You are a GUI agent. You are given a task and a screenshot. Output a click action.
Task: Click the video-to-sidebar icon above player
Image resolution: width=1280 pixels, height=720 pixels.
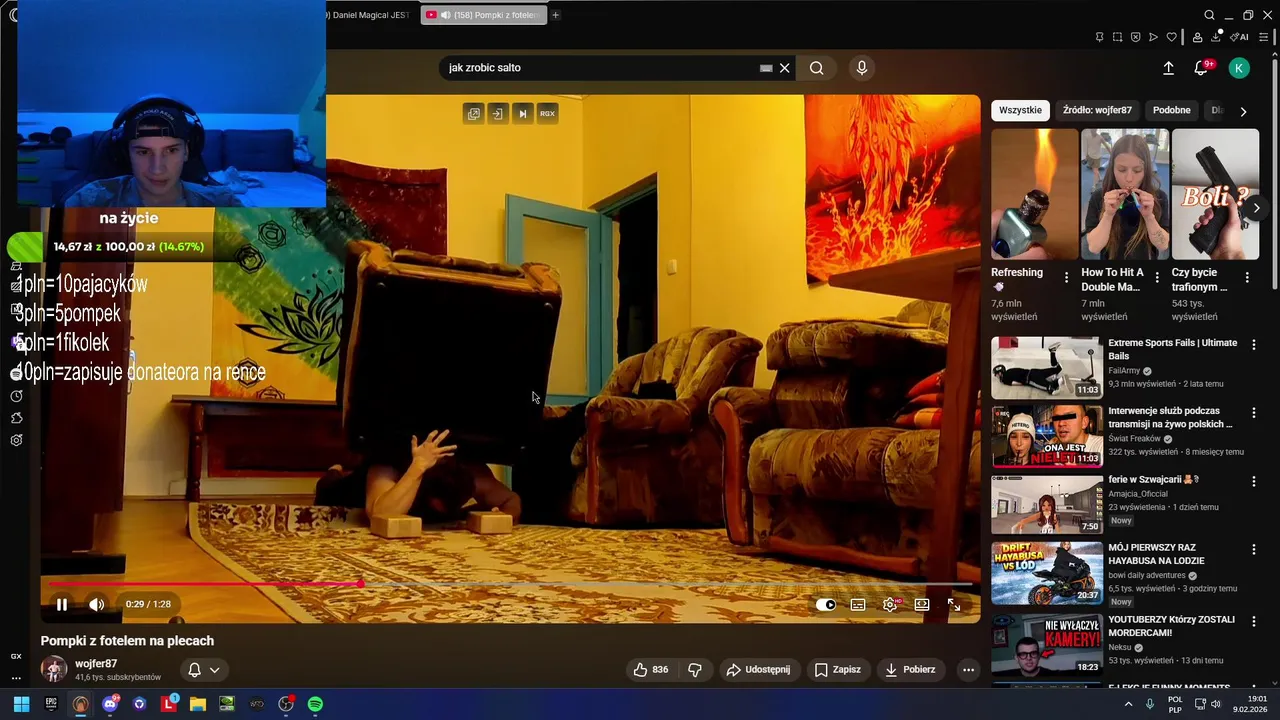tap(498, 114)
